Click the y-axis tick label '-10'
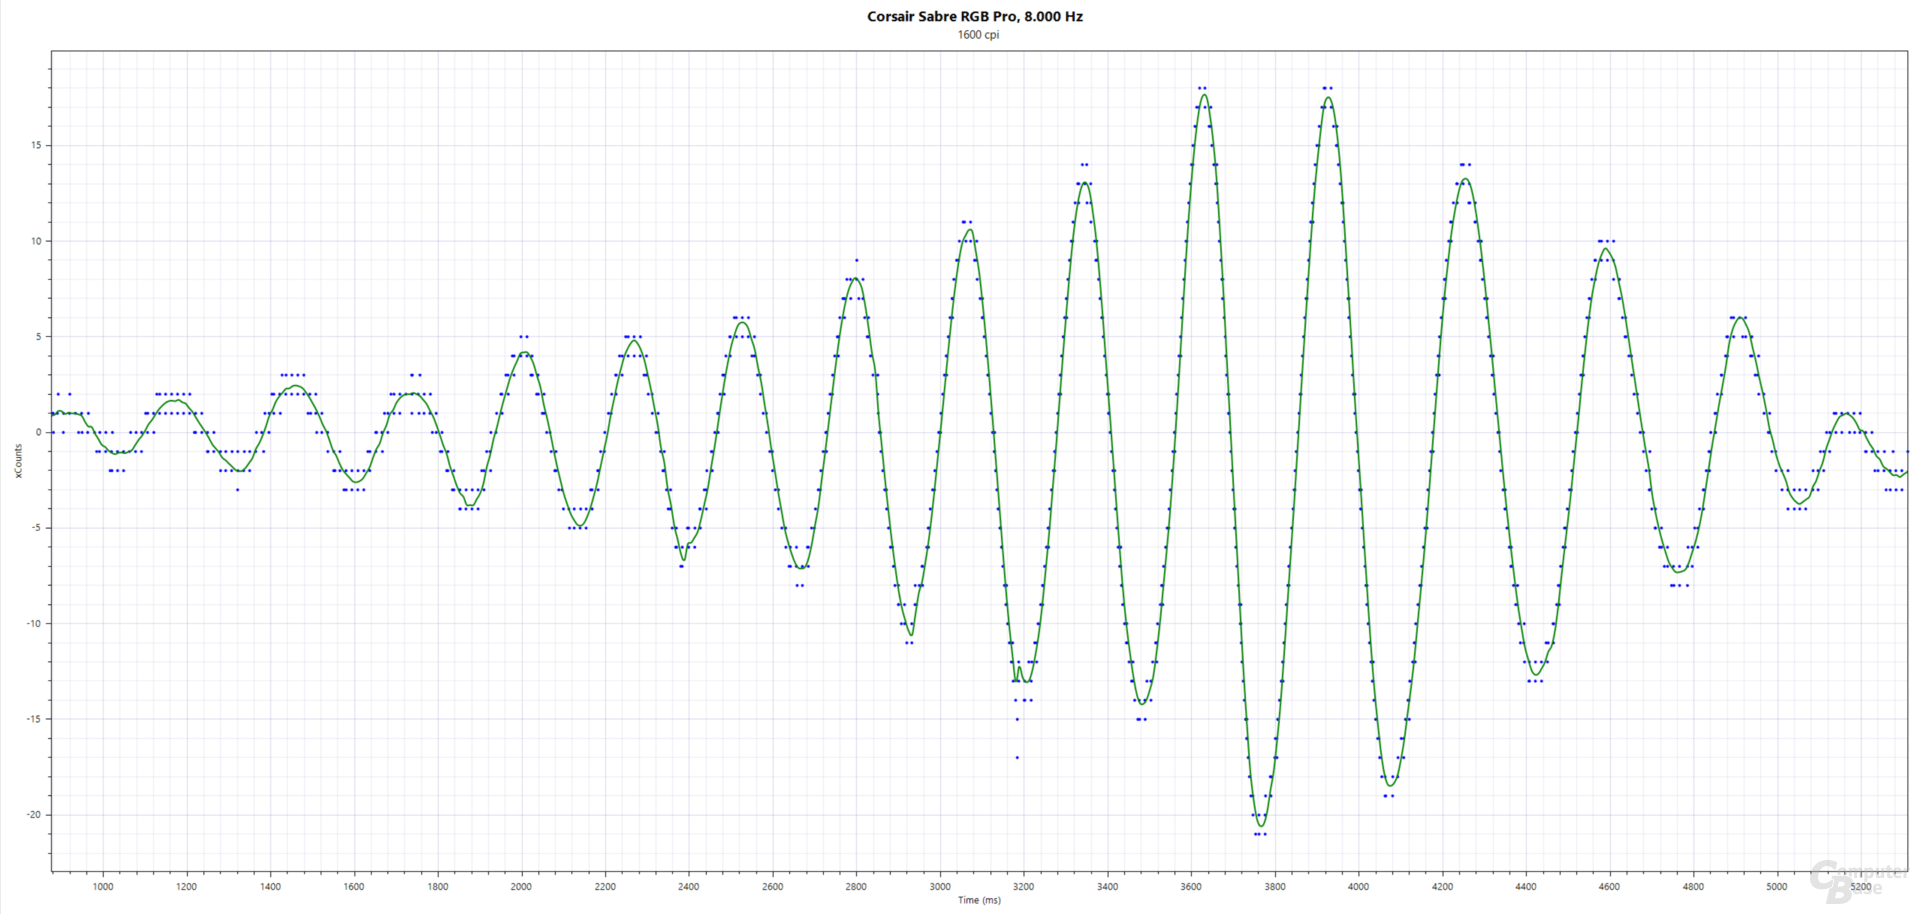 tap(34, 623)
